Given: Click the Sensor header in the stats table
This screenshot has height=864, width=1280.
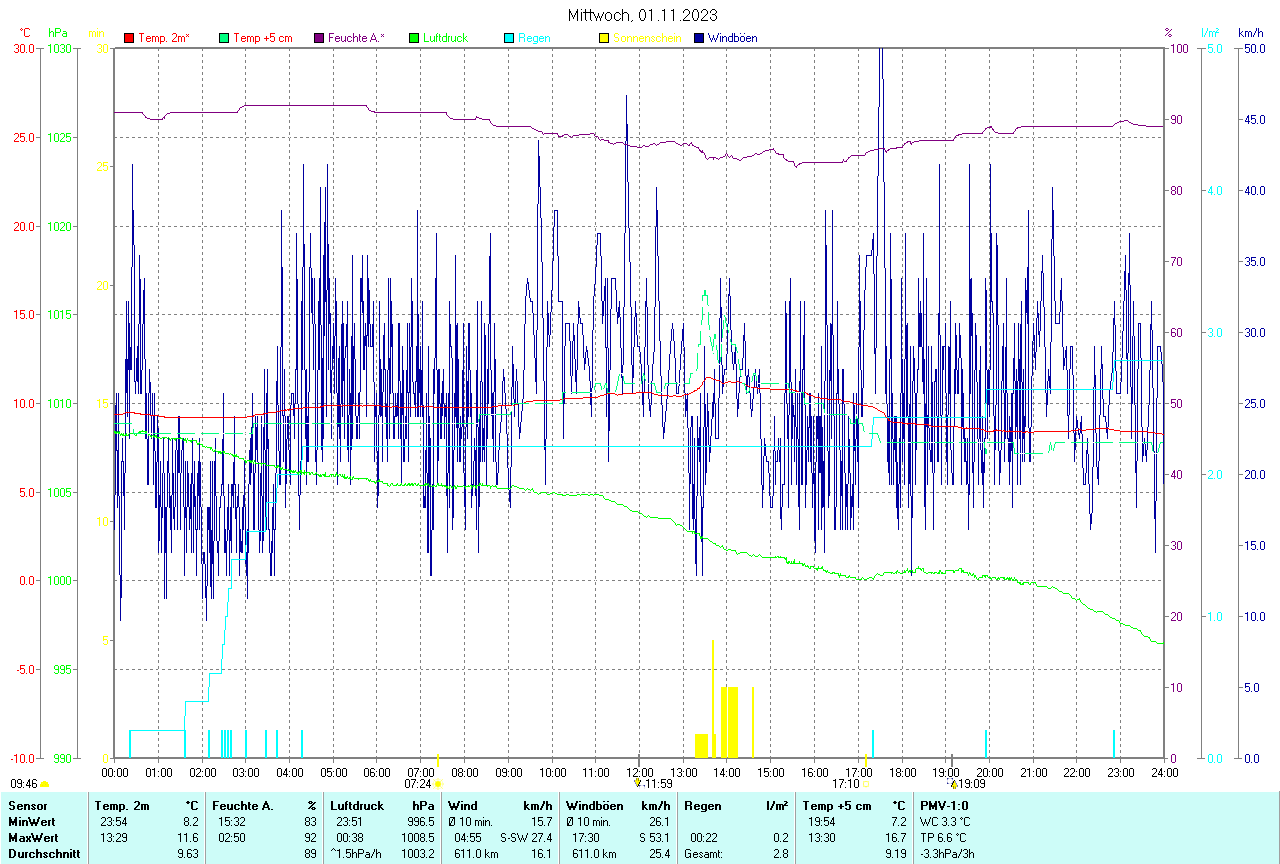Looking at the screenshot, I should pos(28,805).
